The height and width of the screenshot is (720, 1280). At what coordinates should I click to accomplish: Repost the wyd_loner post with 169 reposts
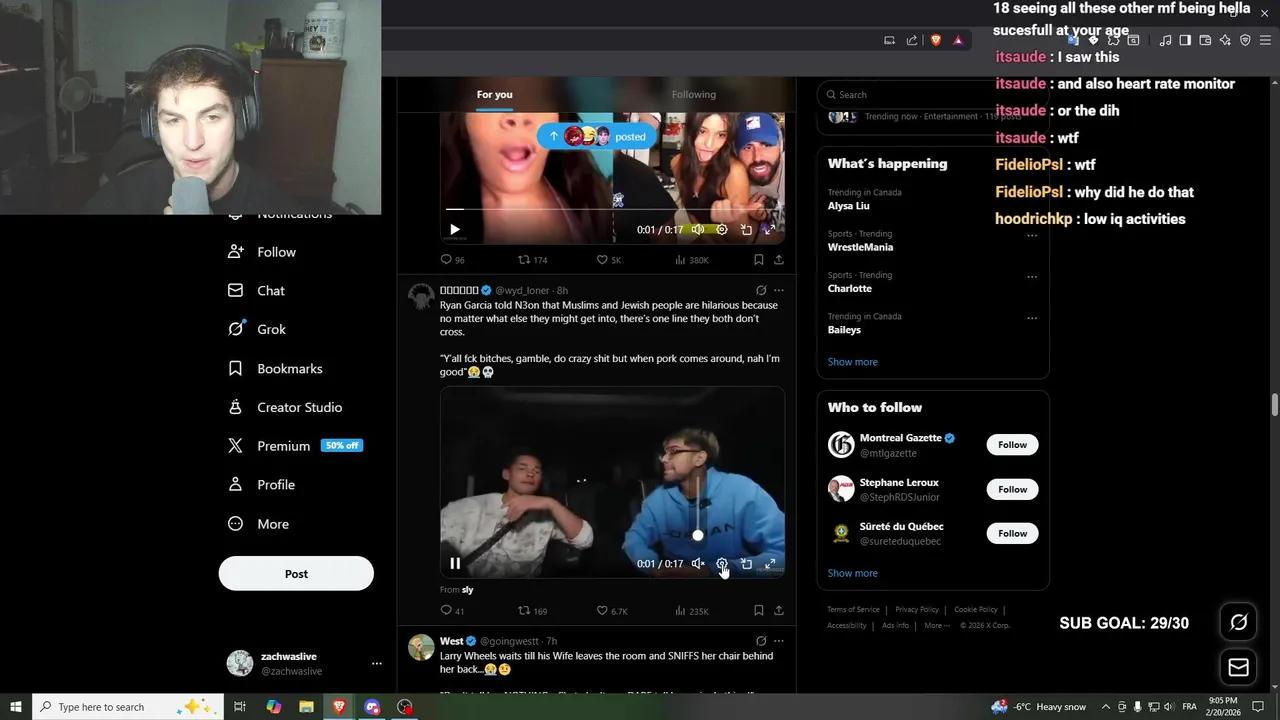coord(532,611)
